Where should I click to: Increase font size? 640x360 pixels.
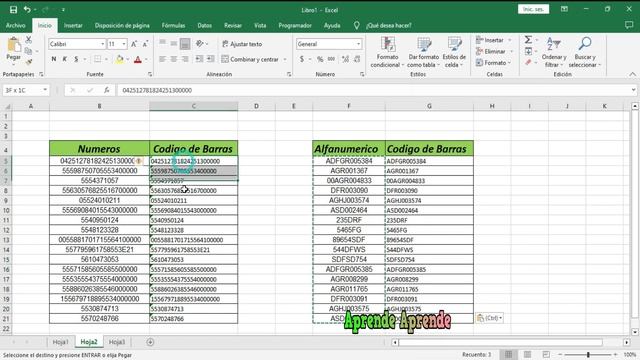(134, 44)
